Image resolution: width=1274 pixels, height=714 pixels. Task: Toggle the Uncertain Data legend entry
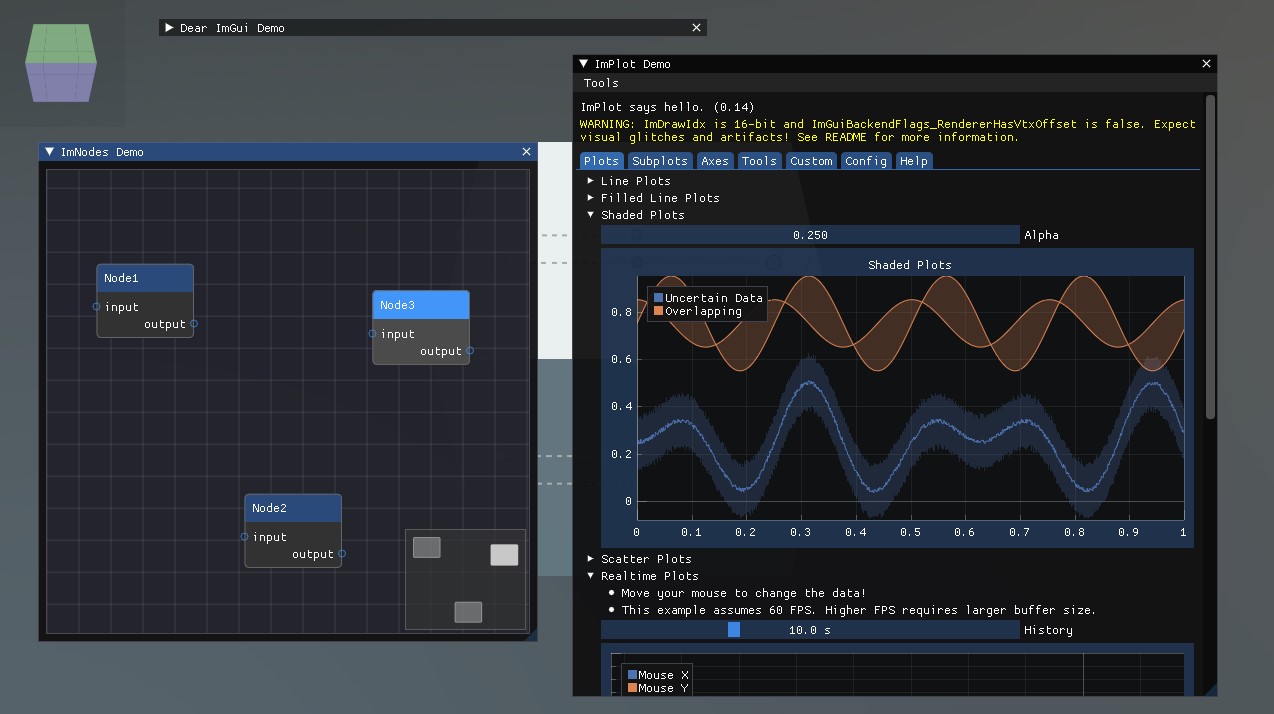(x=708, y=298)
